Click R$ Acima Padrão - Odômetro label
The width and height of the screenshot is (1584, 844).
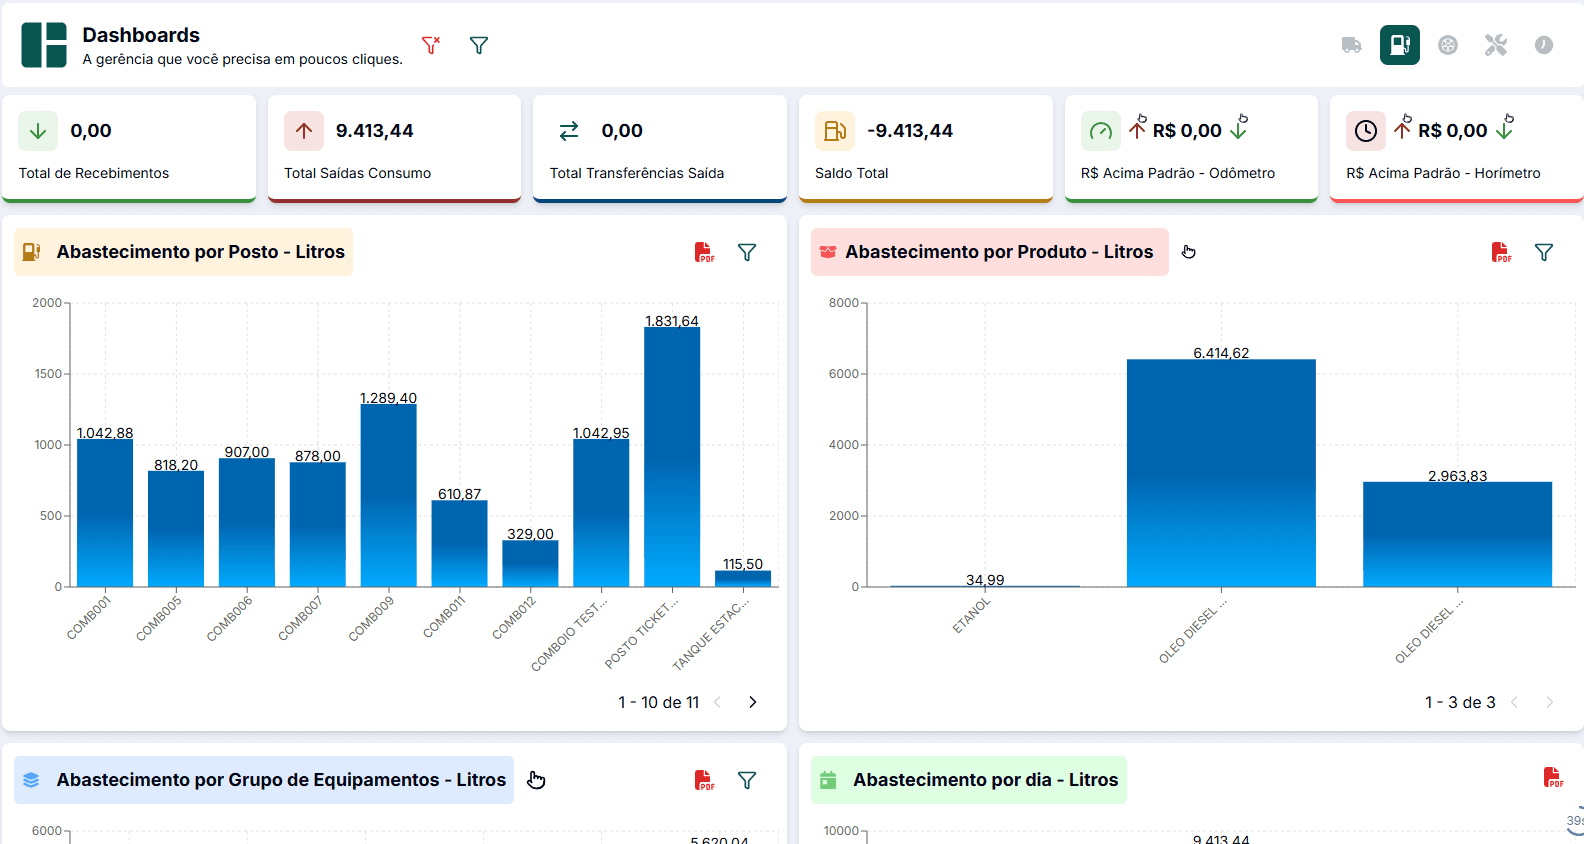1178,173
